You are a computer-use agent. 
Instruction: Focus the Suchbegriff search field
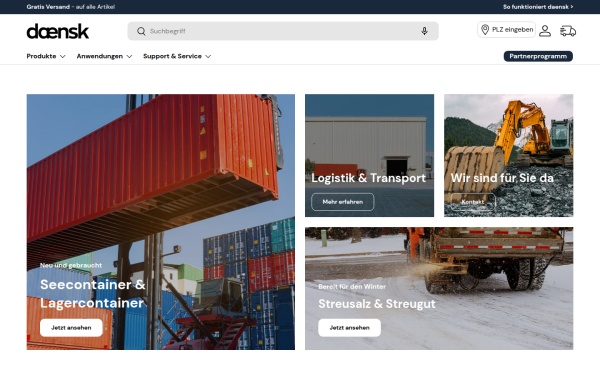[283, 31]
